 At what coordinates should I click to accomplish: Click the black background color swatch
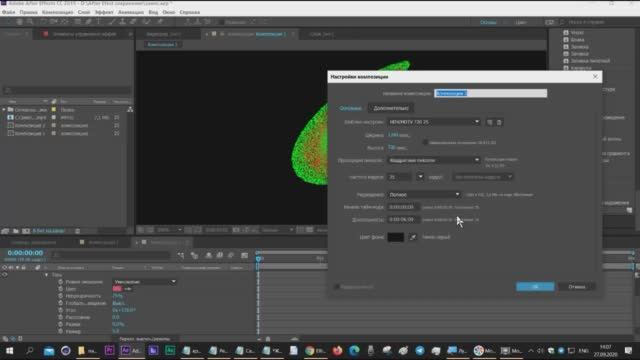tap(395, 237)
